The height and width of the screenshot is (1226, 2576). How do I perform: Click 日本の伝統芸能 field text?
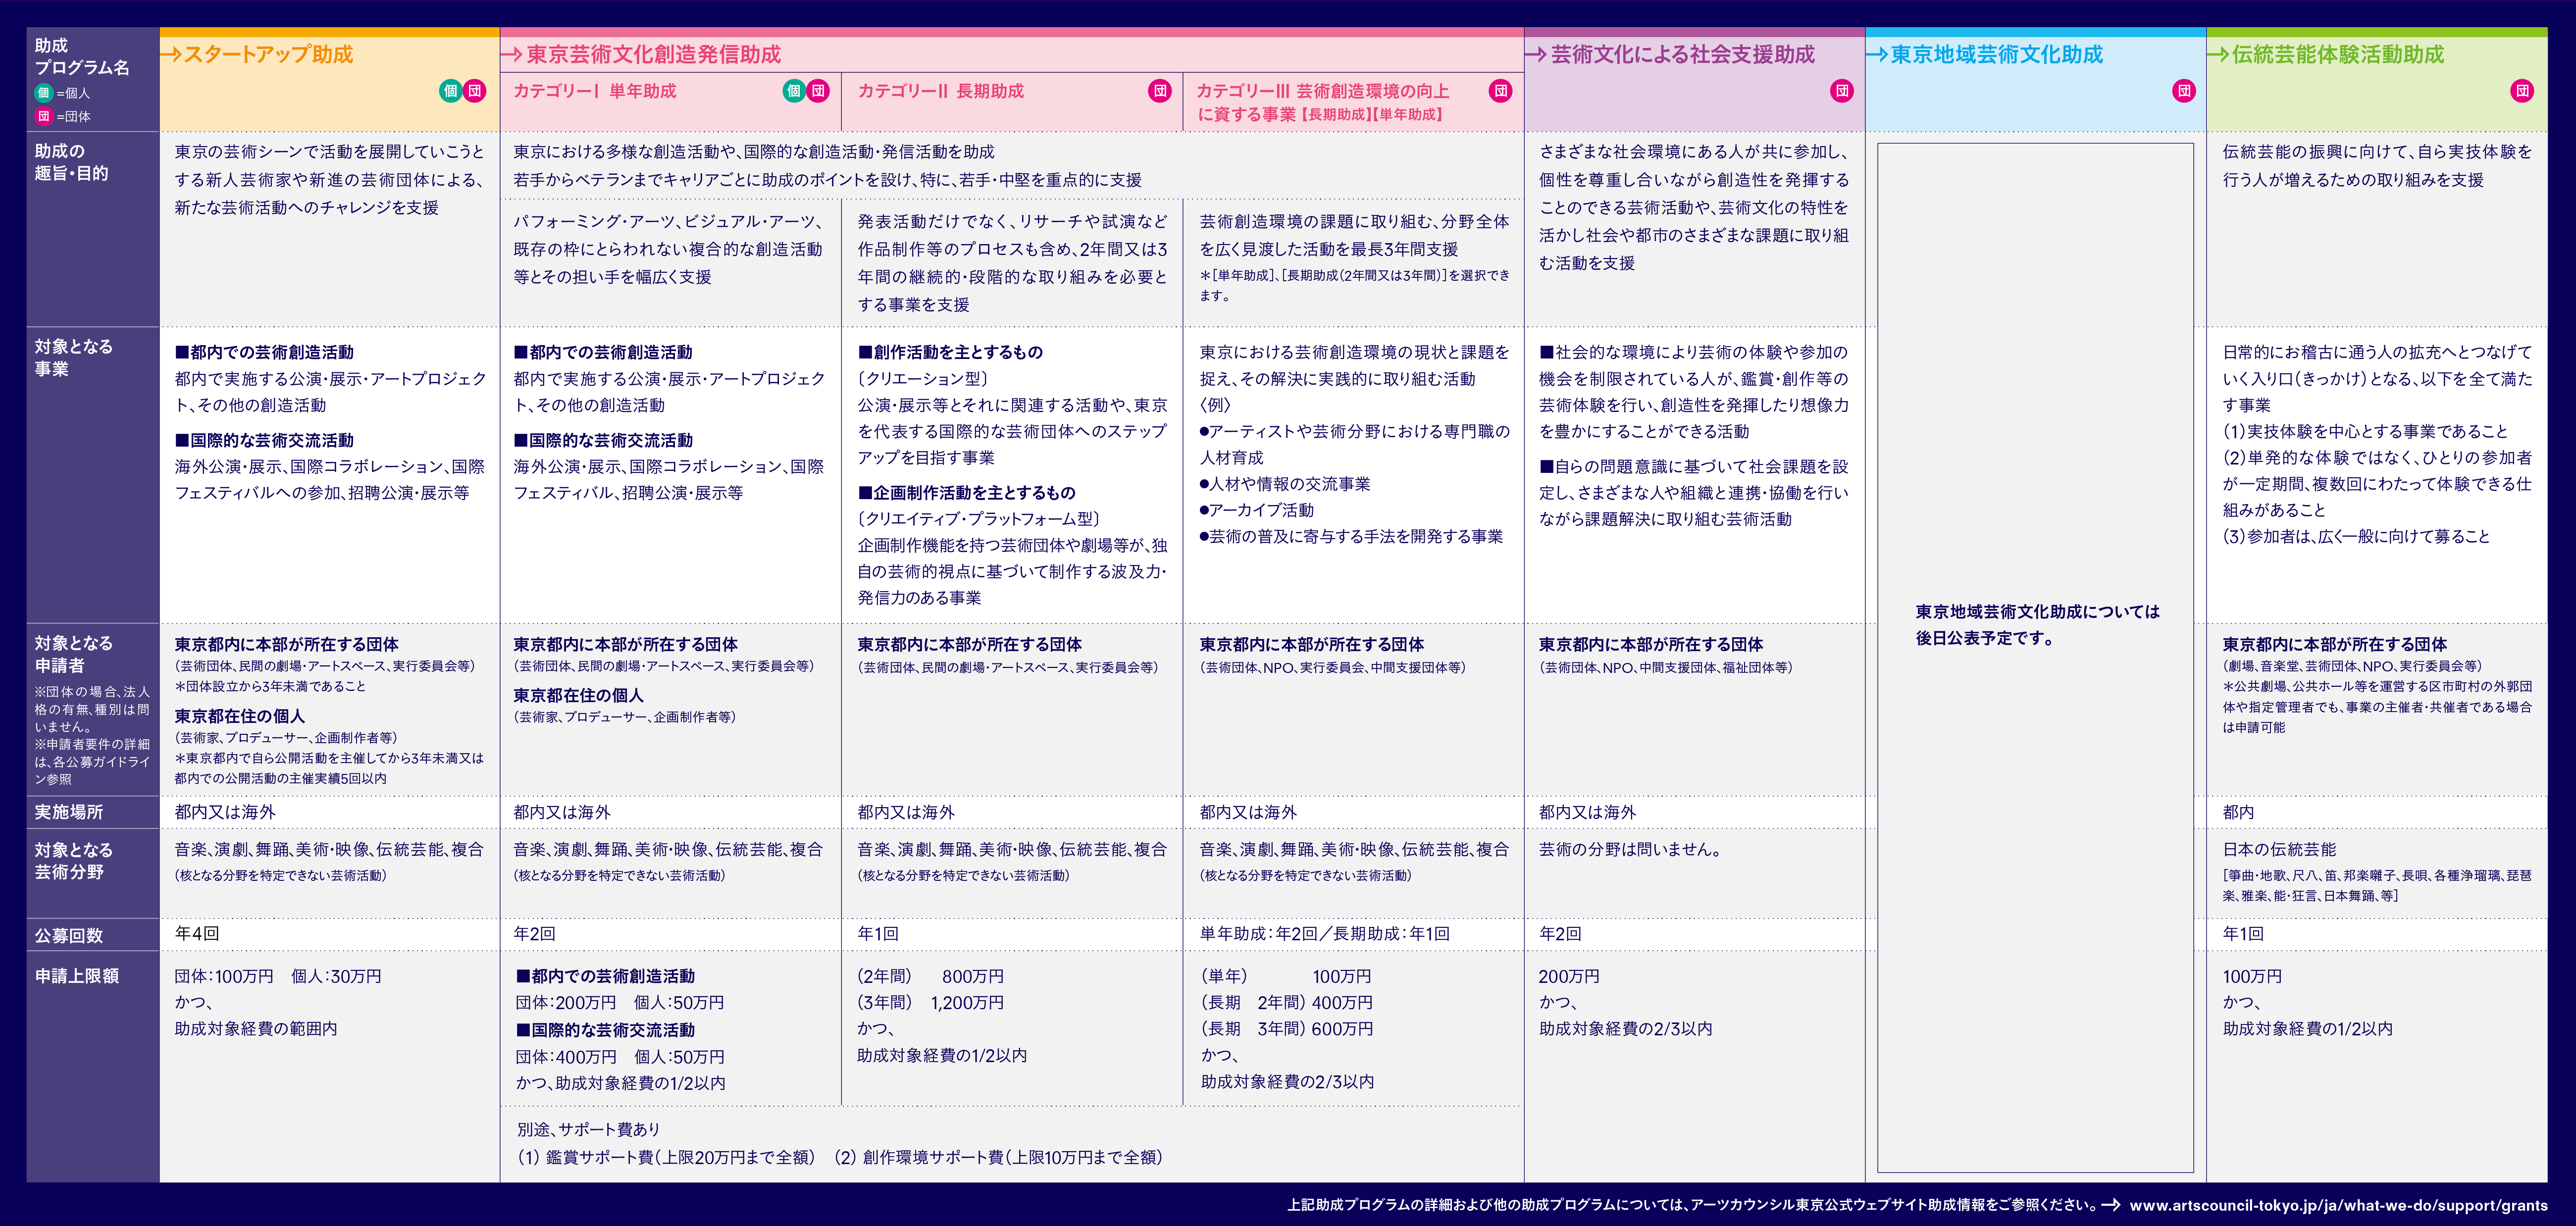pyautogui.click(x=2279, y=849)
